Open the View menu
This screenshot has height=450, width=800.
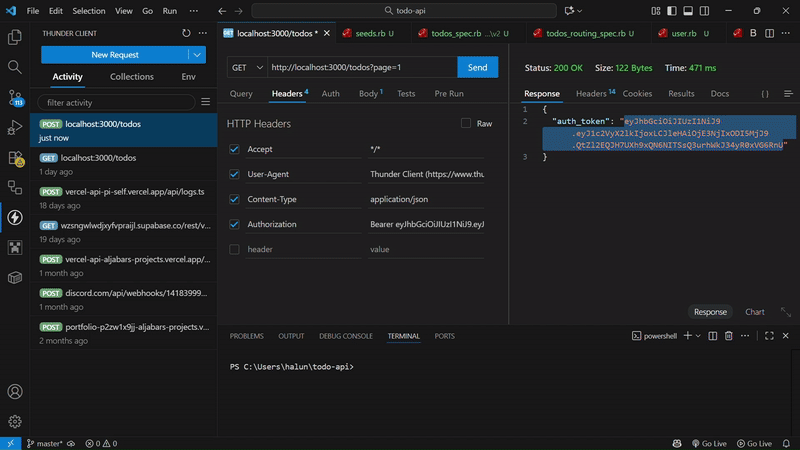[123, 11]
